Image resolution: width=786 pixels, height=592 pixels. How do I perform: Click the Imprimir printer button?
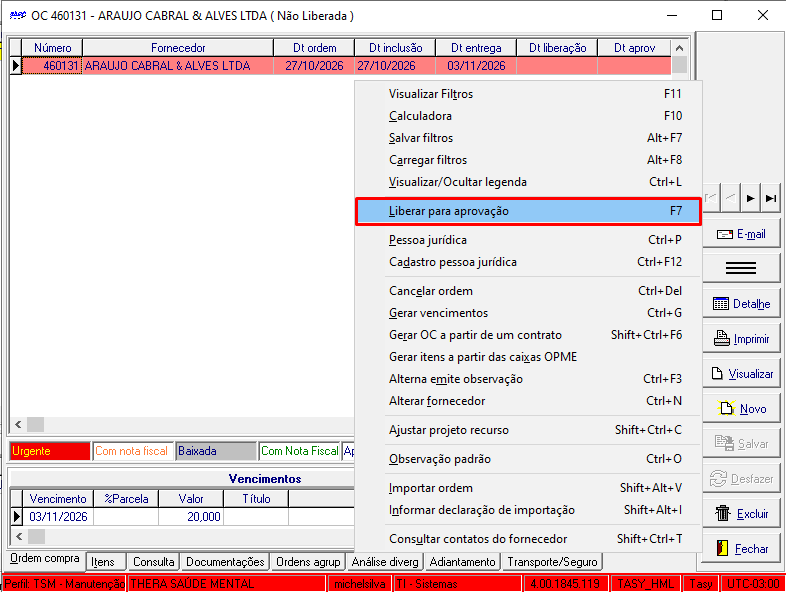point(741,339)
